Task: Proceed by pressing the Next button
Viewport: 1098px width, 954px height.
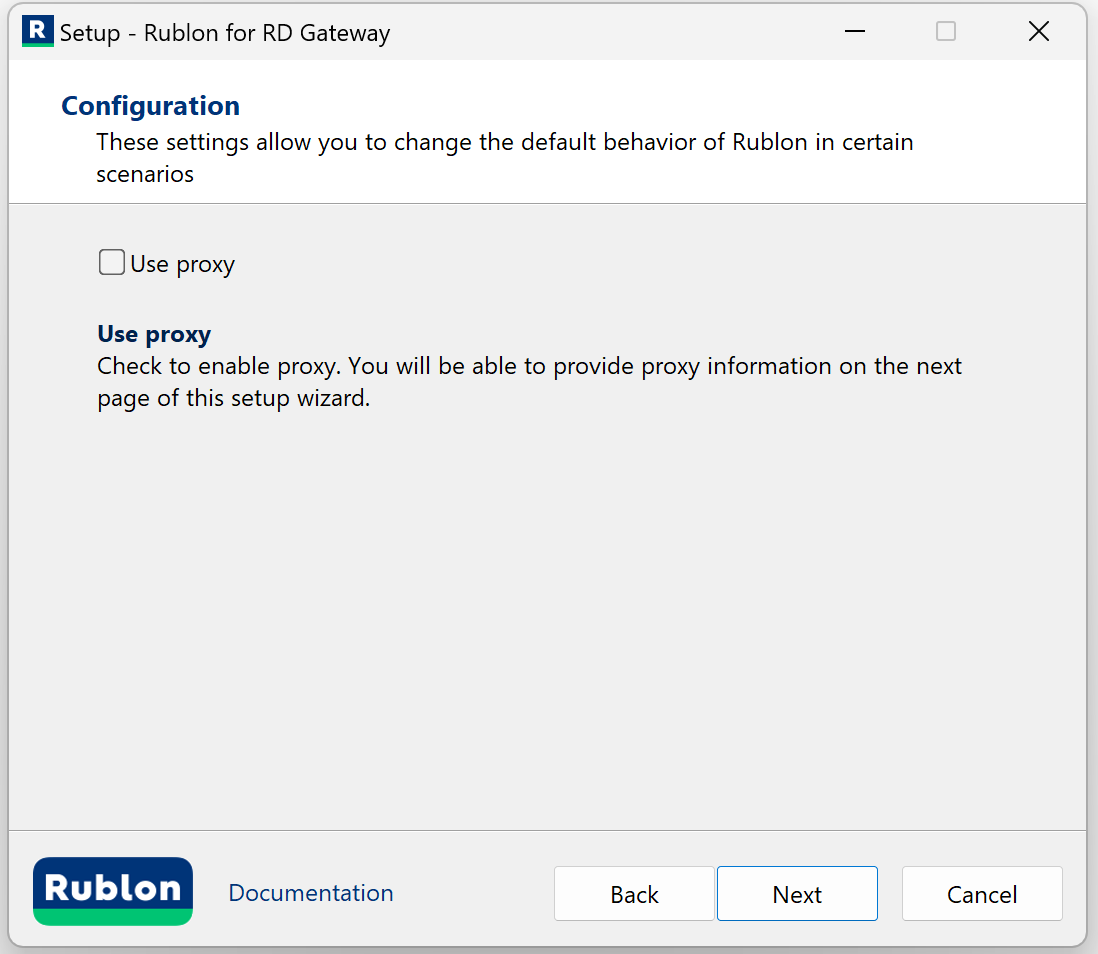Action: coord(797,894)
